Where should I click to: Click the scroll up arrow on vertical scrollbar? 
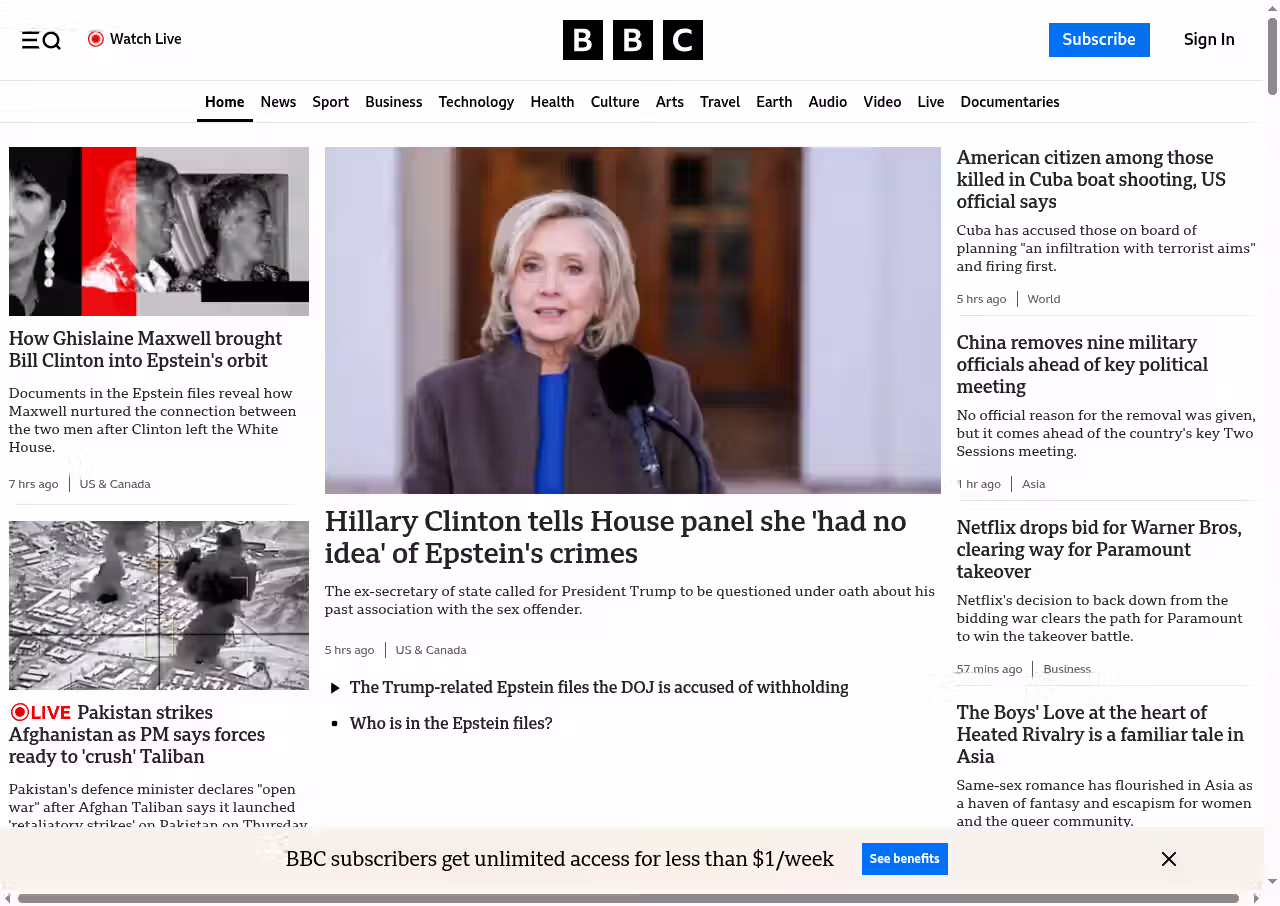[x=1272, y=8]
